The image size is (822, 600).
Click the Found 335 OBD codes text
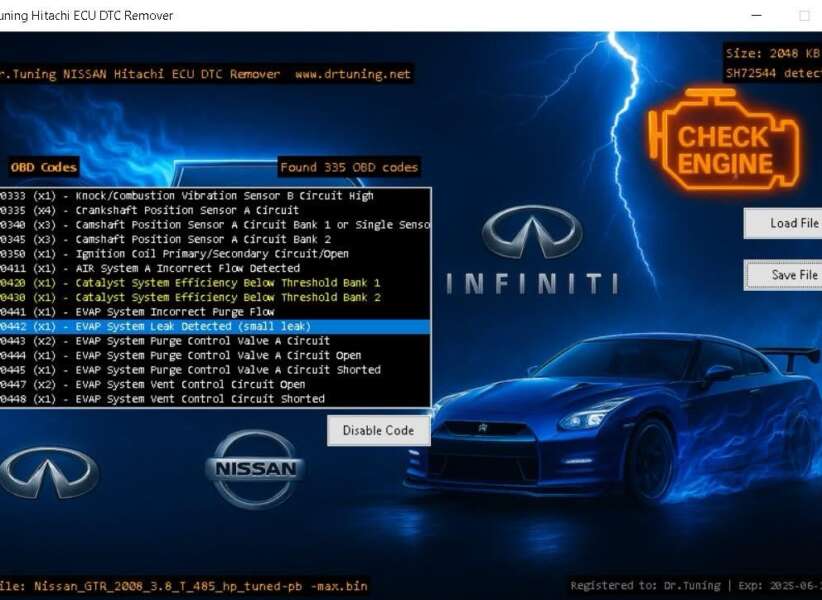[x=349, y=168]
